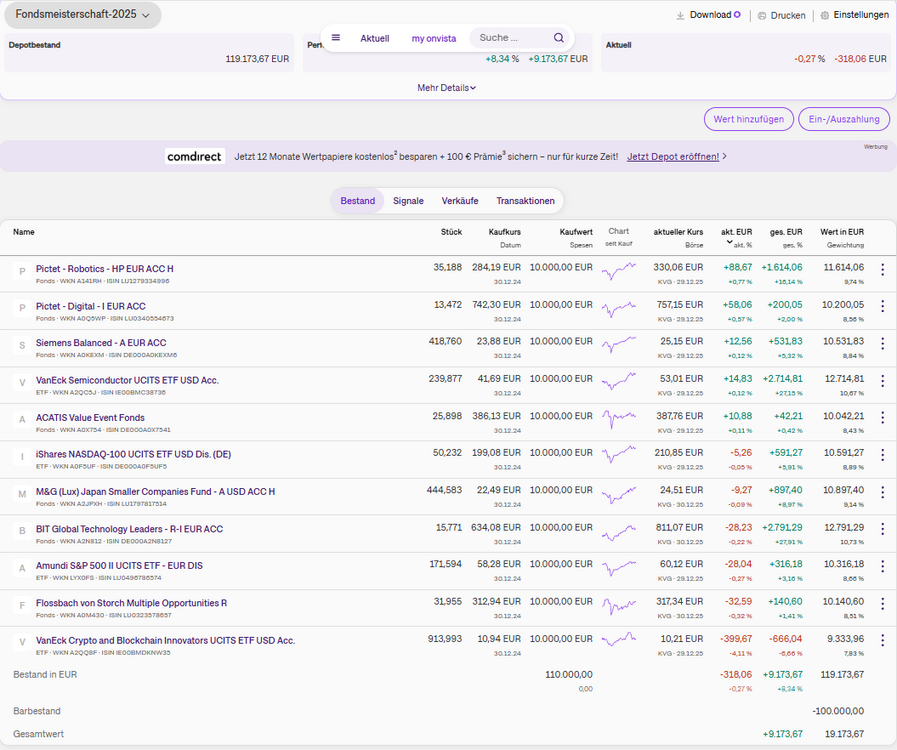897x750 pixels.
Task: Click the search magnifier icon
Action: coord(559,38)
